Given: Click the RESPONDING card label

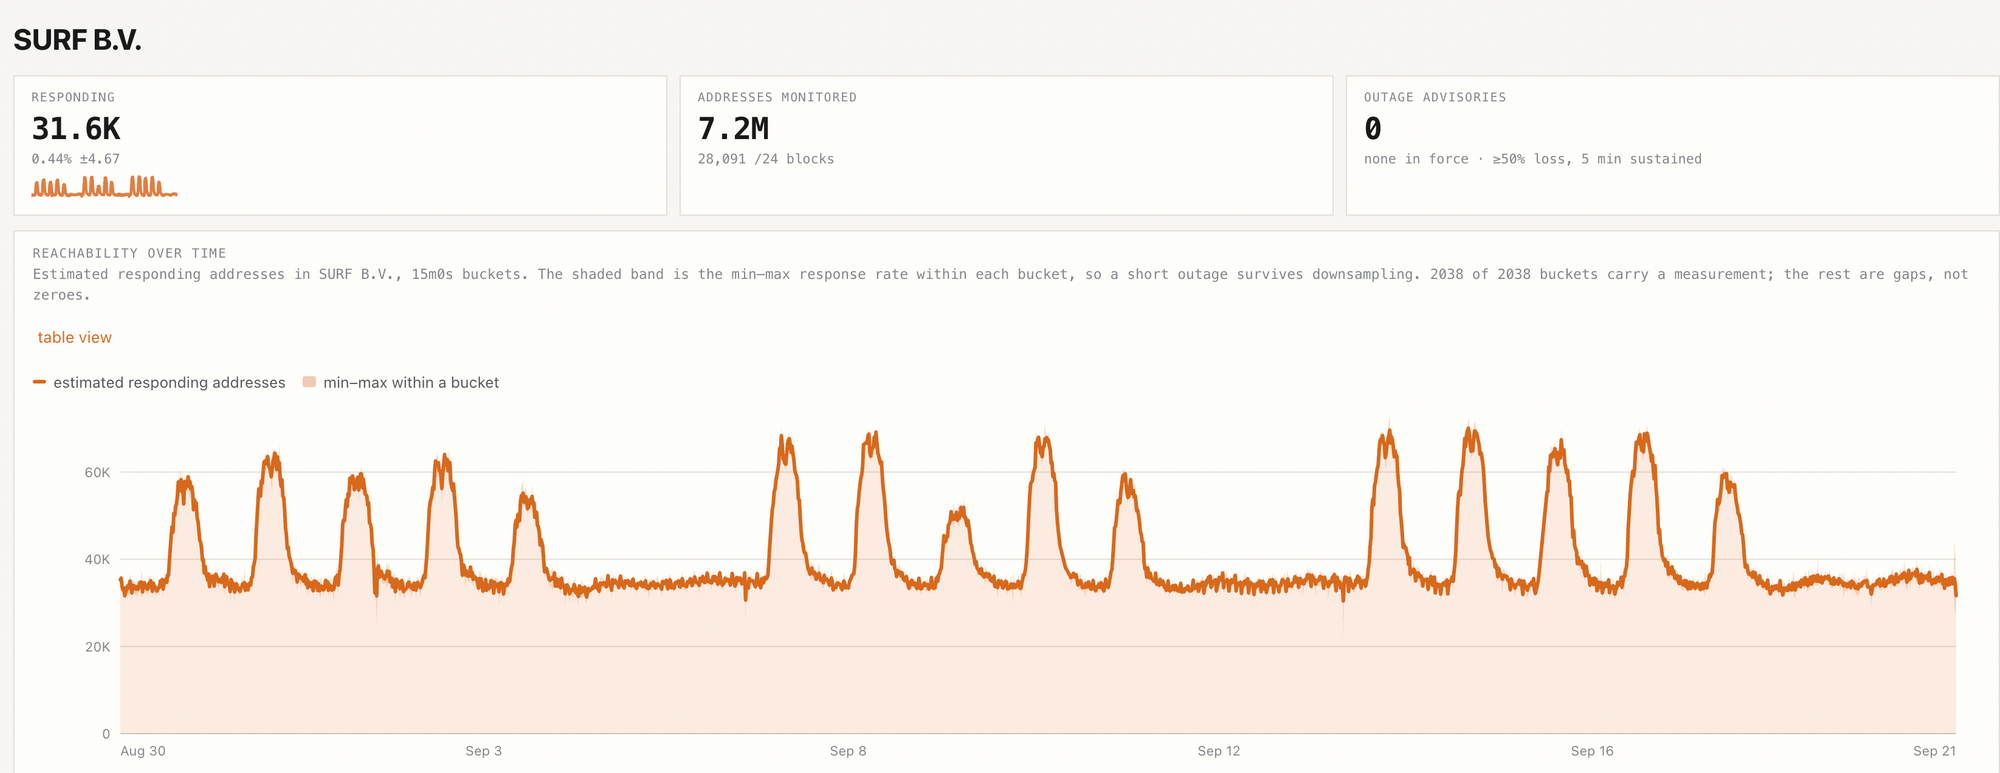Looking at the screenshot, I should [x=73, y=97].
